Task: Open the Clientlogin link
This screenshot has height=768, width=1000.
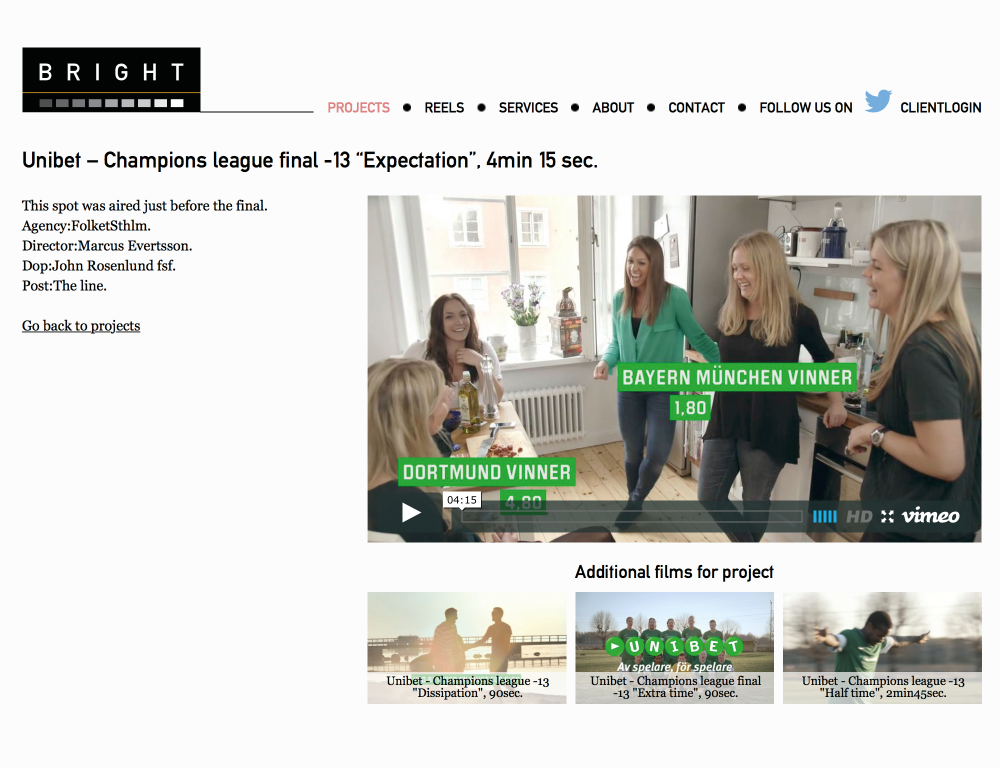Action: [x=941, y=108]
